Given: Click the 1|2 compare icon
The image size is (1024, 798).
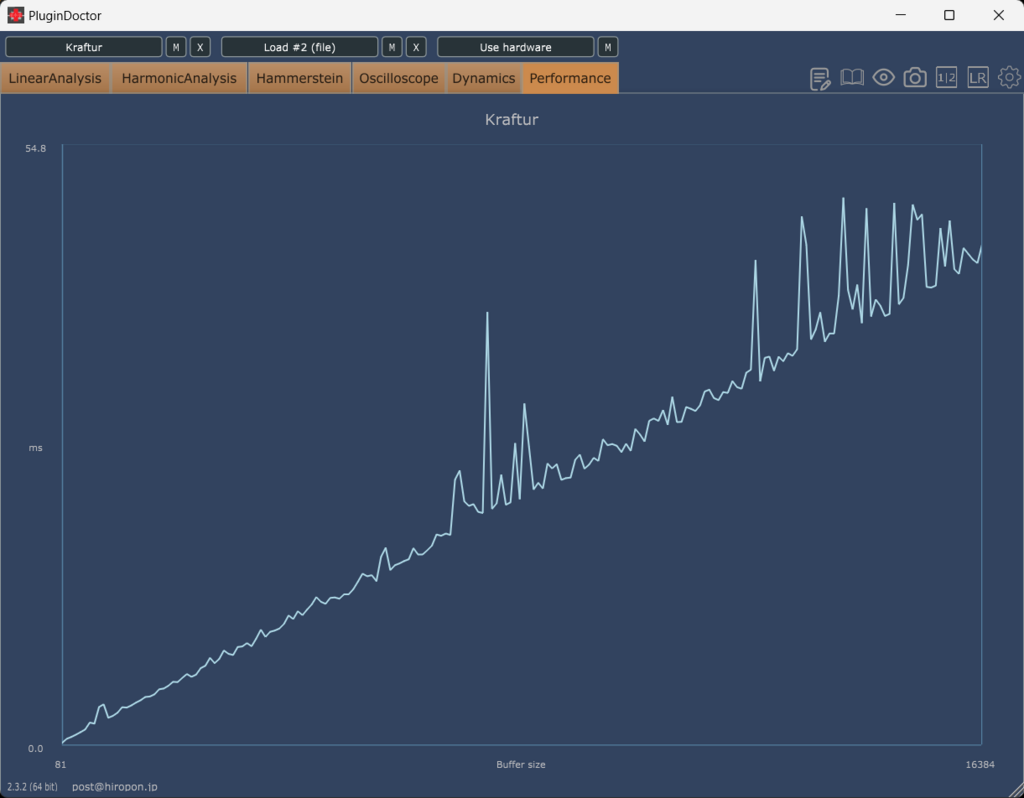Looking at the screenshot, I should pyautogui.click(x=946, y=78).
